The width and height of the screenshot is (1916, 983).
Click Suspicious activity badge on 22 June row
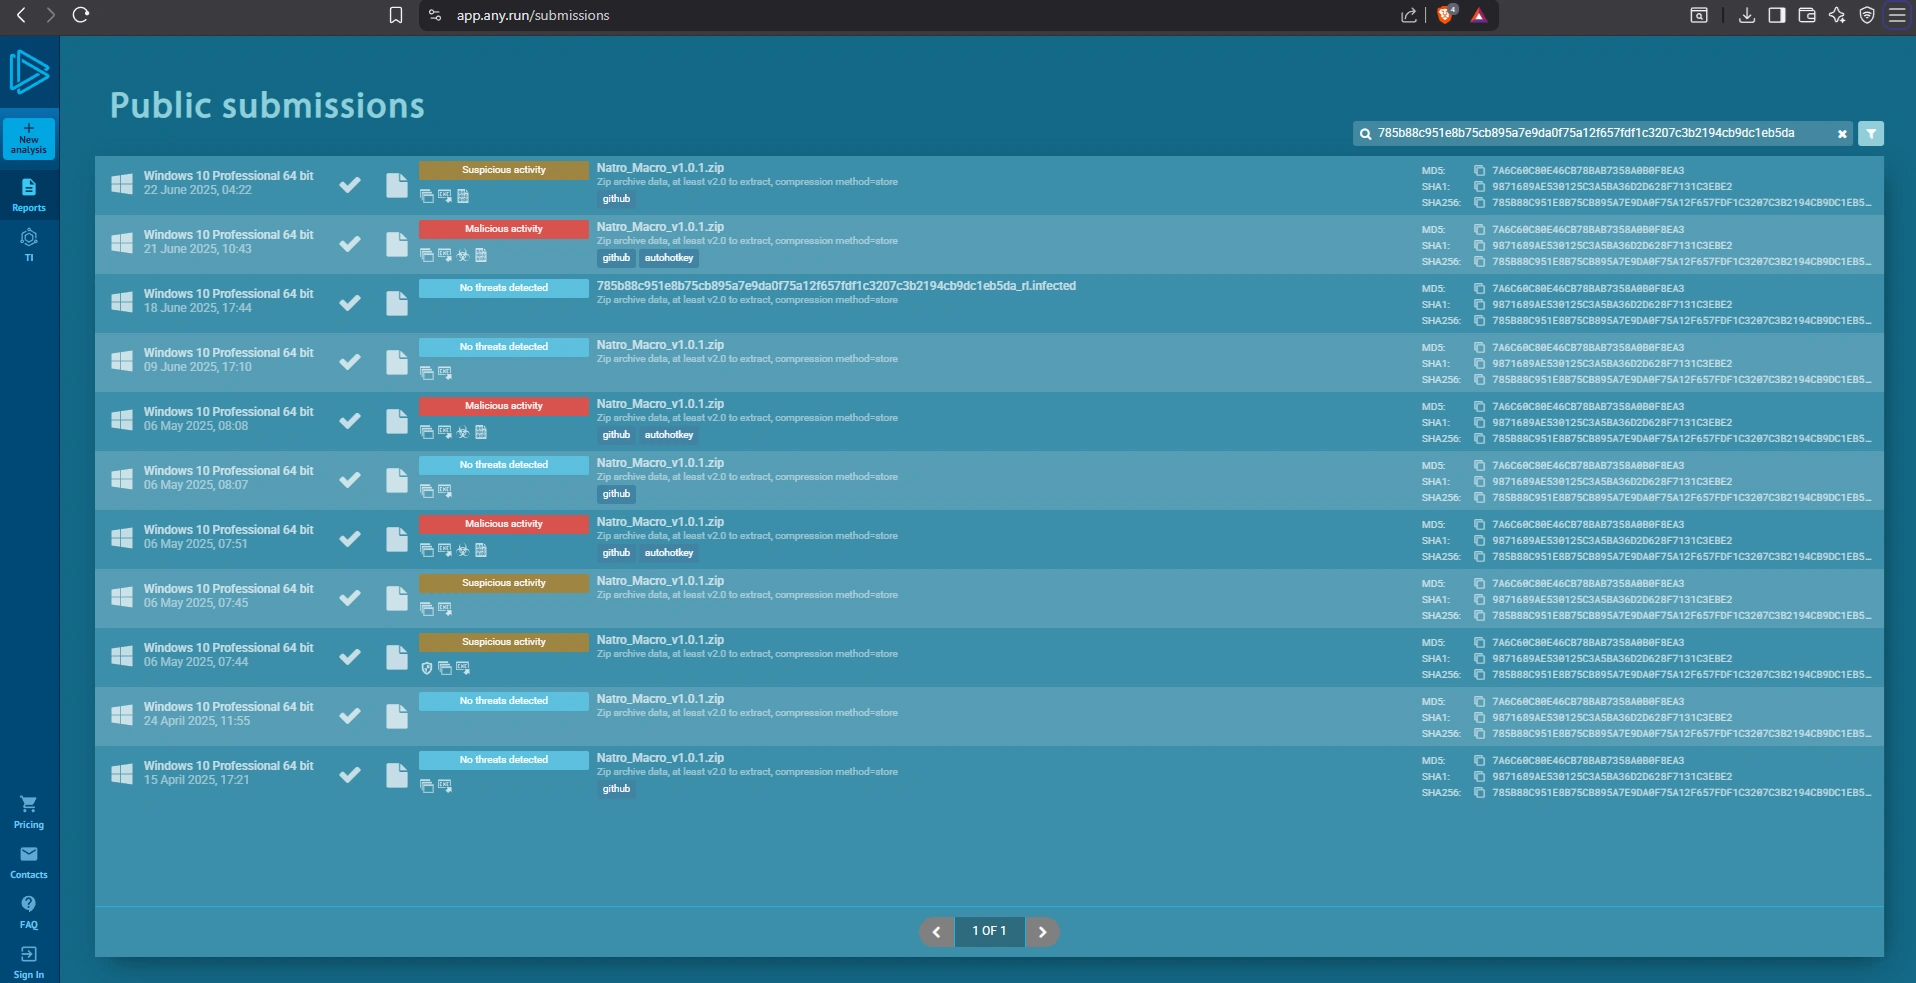click(504, 170)
